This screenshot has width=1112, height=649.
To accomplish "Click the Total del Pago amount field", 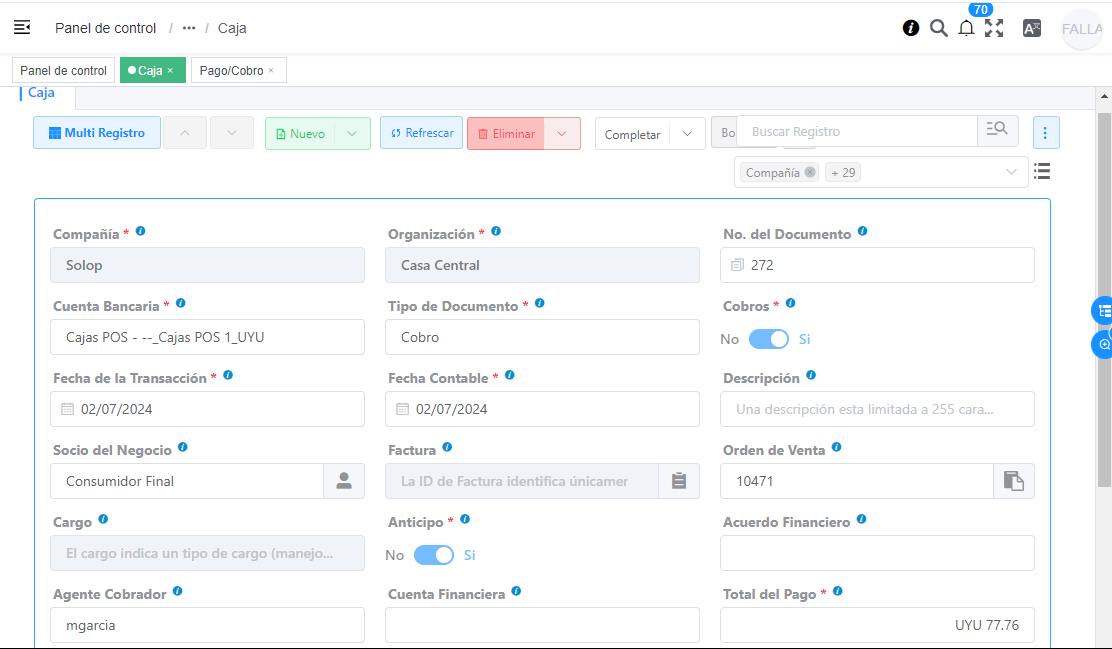I will click(877, 625).
